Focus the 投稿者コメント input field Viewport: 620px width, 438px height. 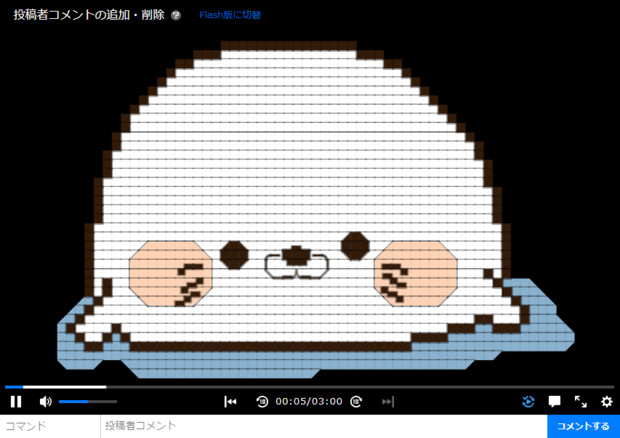coord(324,426)
